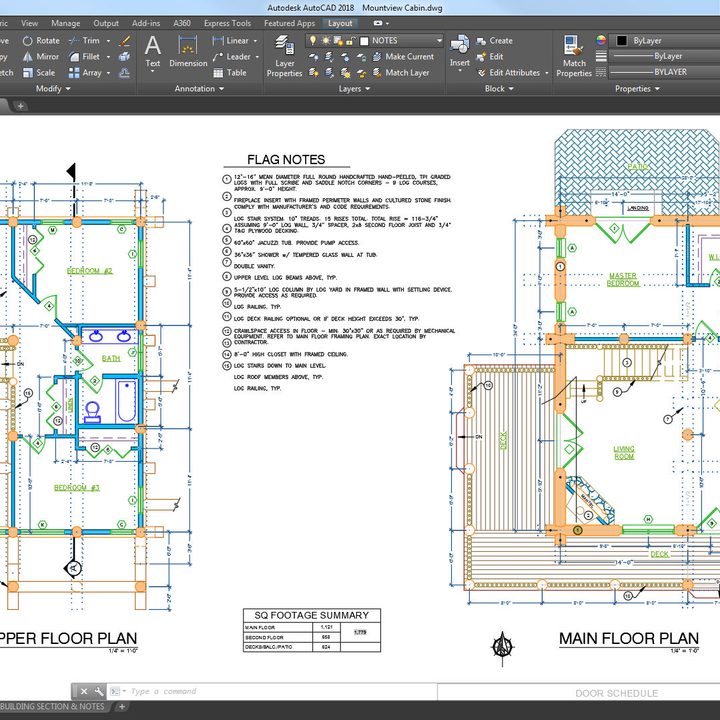Click Edit block
This screenshot has width=720, height=720.
489,56
